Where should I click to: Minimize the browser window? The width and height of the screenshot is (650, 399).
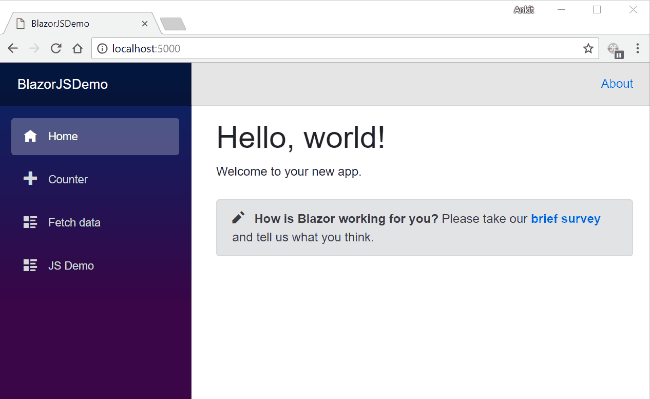pyautogui.click(x=561, y=10)
